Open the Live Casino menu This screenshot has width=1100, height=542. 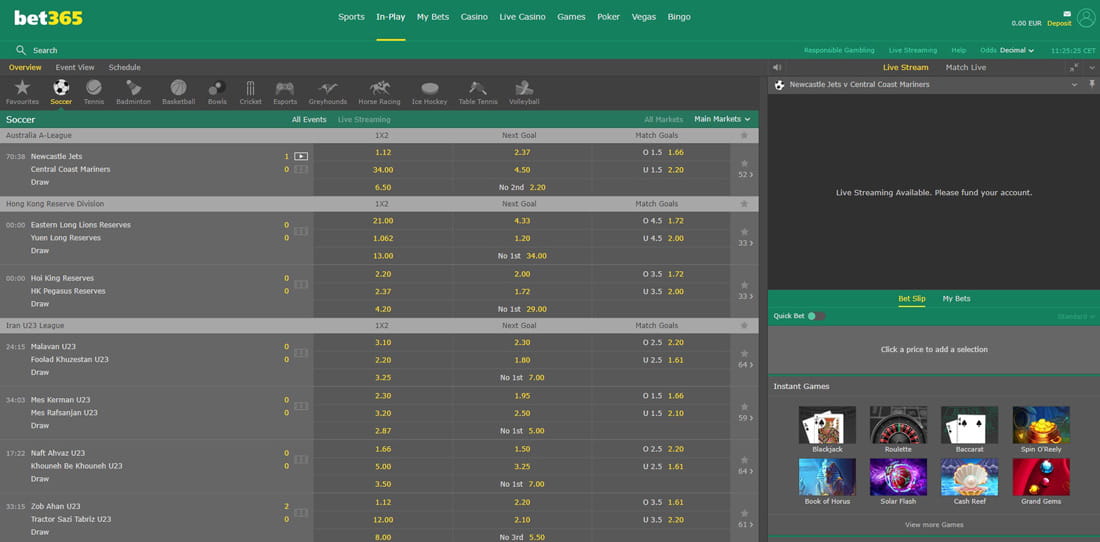[x=522, y=17]
